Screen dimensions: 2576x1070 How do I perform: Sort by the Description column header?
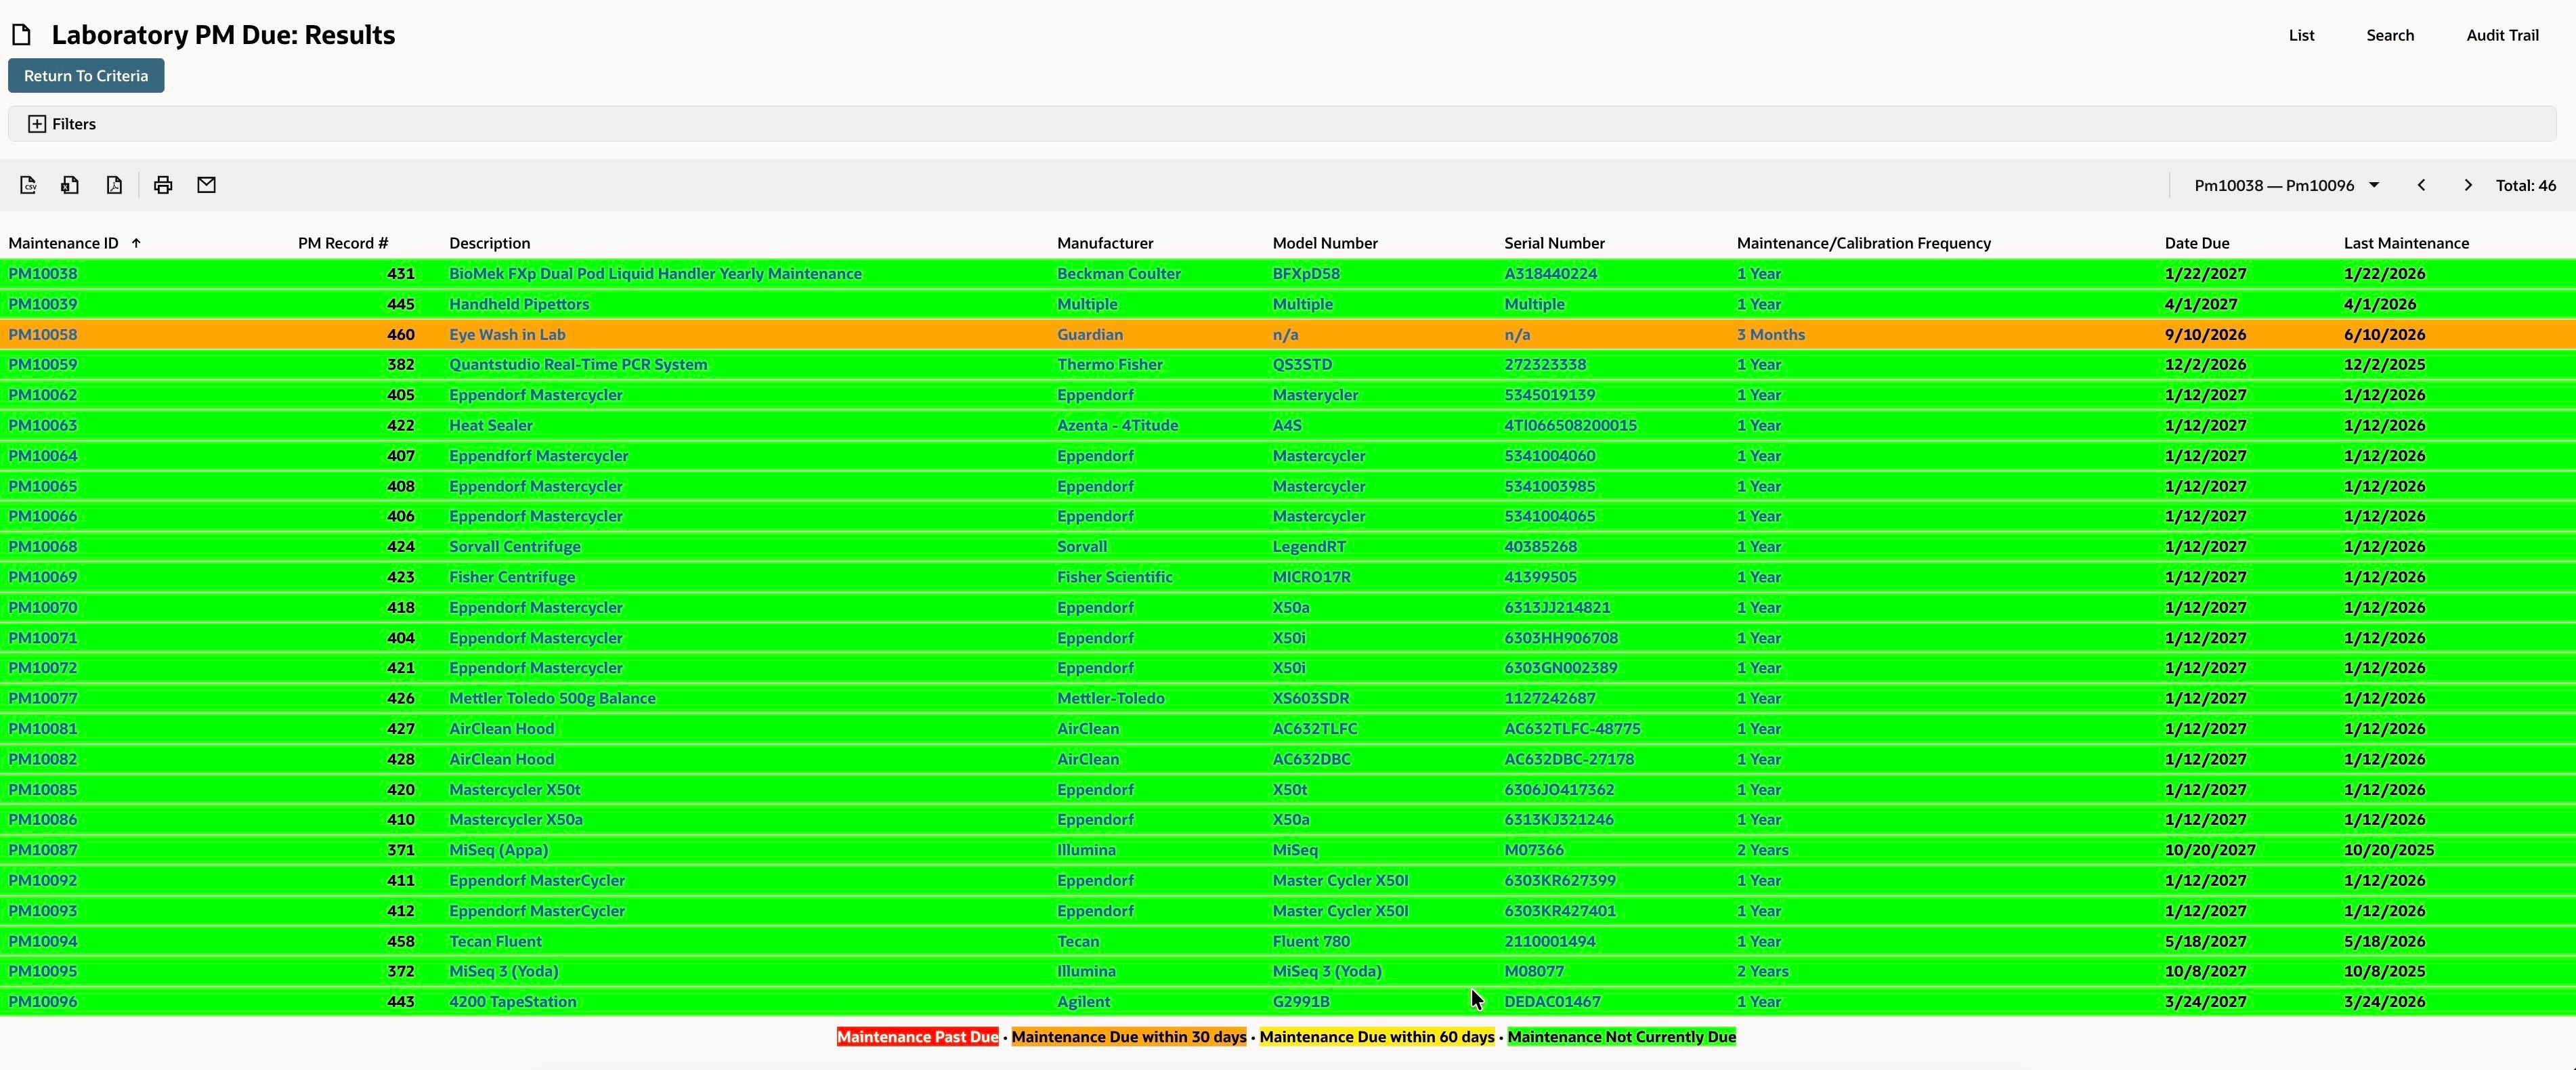pos(490,243)
